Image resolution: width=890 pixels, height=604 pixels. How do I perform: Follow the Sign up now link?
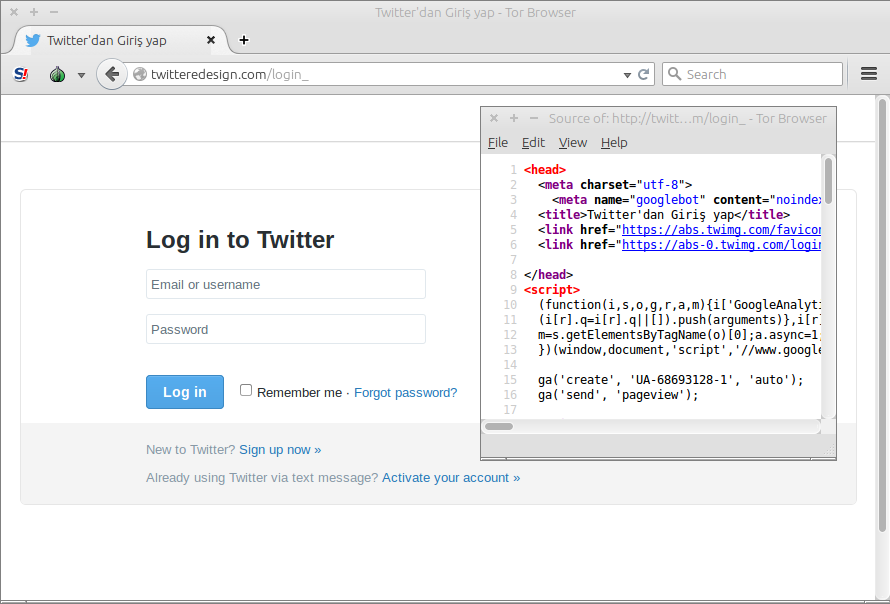click(x=280, y=450)
